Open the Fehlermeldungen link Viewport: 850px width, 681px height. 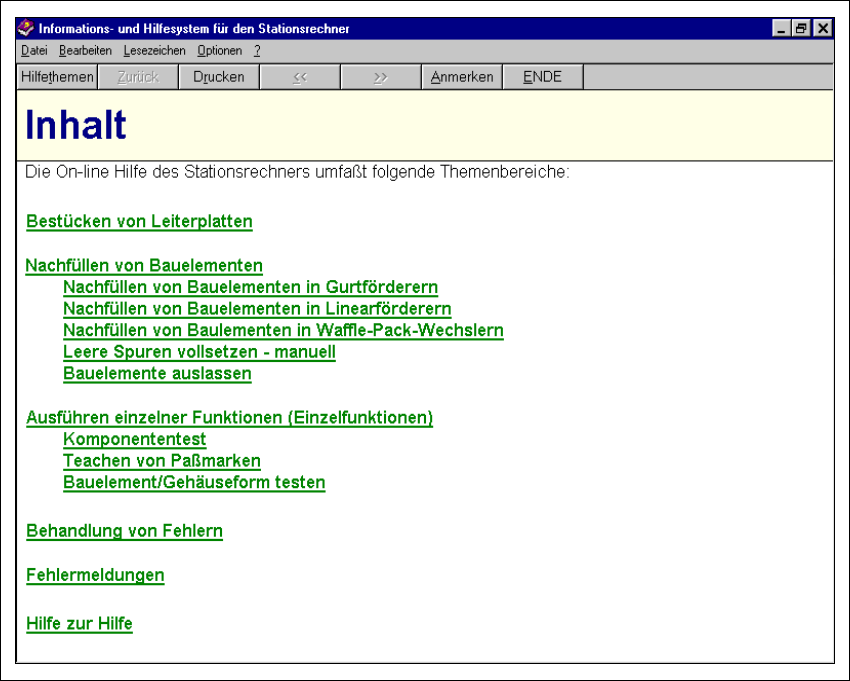point(95,575)
